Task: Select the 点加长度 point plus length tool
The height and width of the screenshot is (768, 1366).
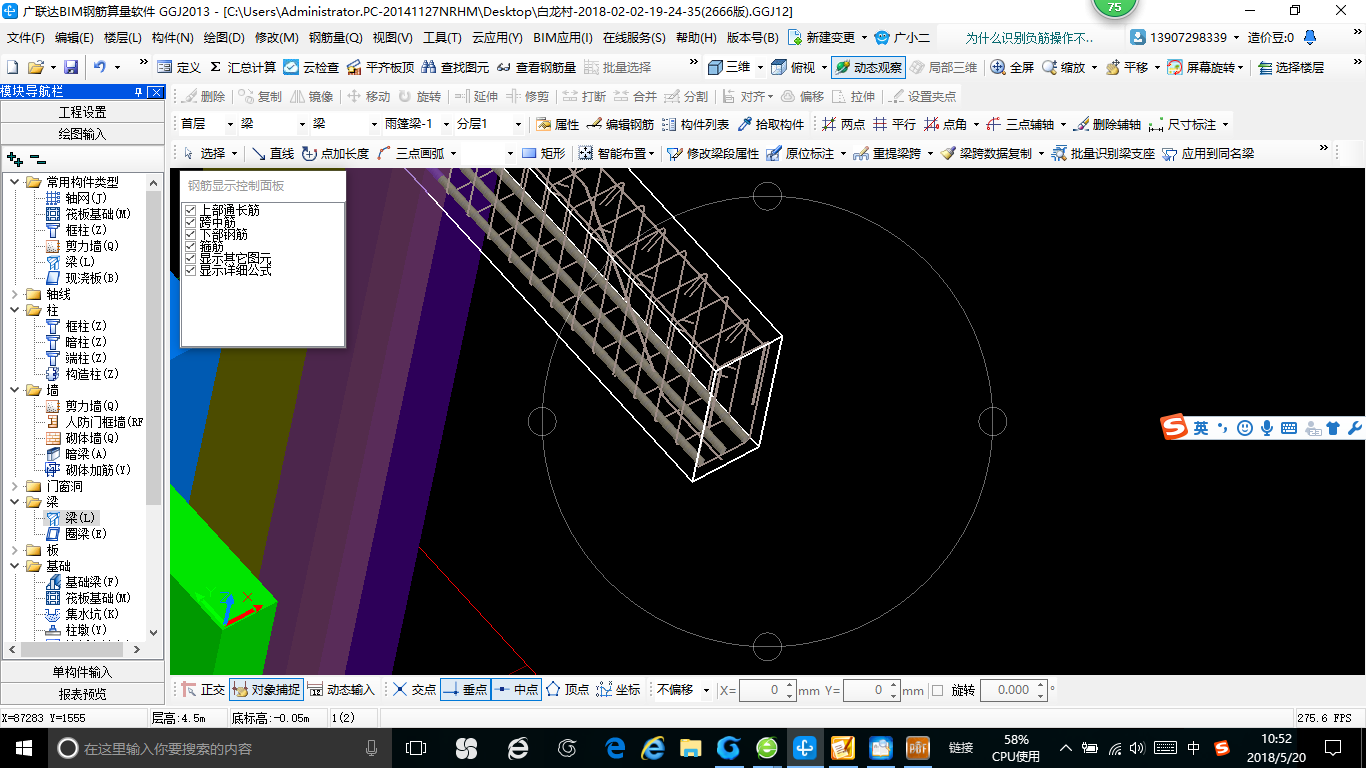Action: coord(335,153)
